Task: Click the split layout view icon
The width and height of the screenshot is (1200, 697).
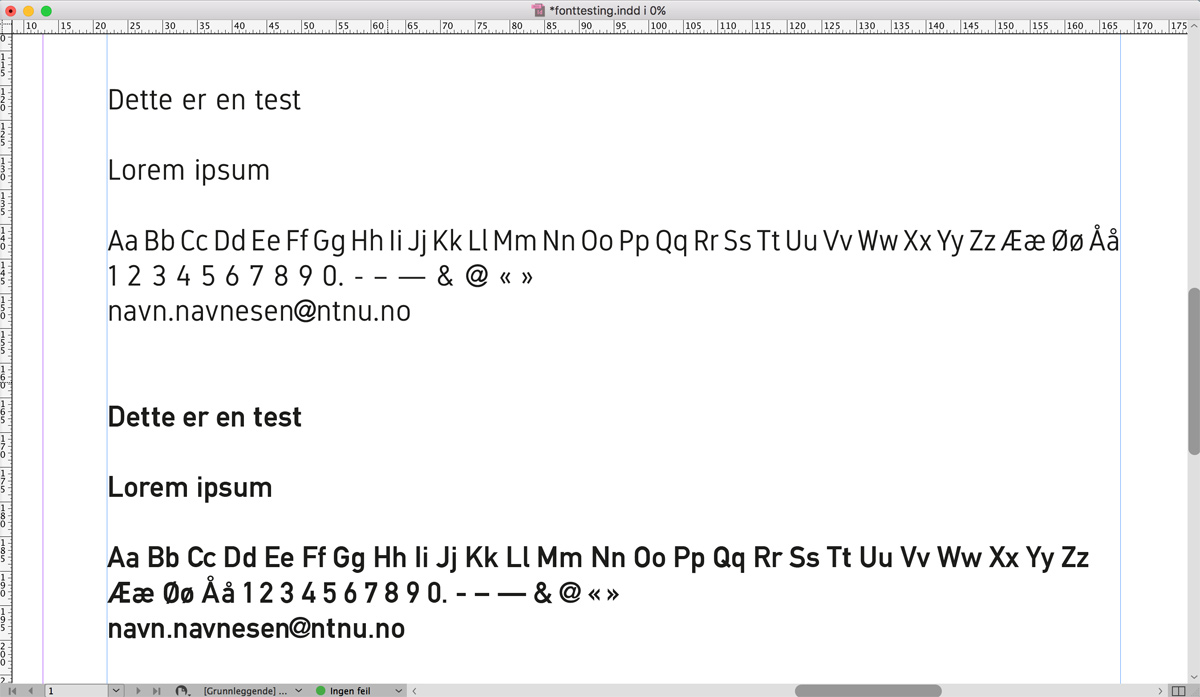Action: tap(1177, 691)
